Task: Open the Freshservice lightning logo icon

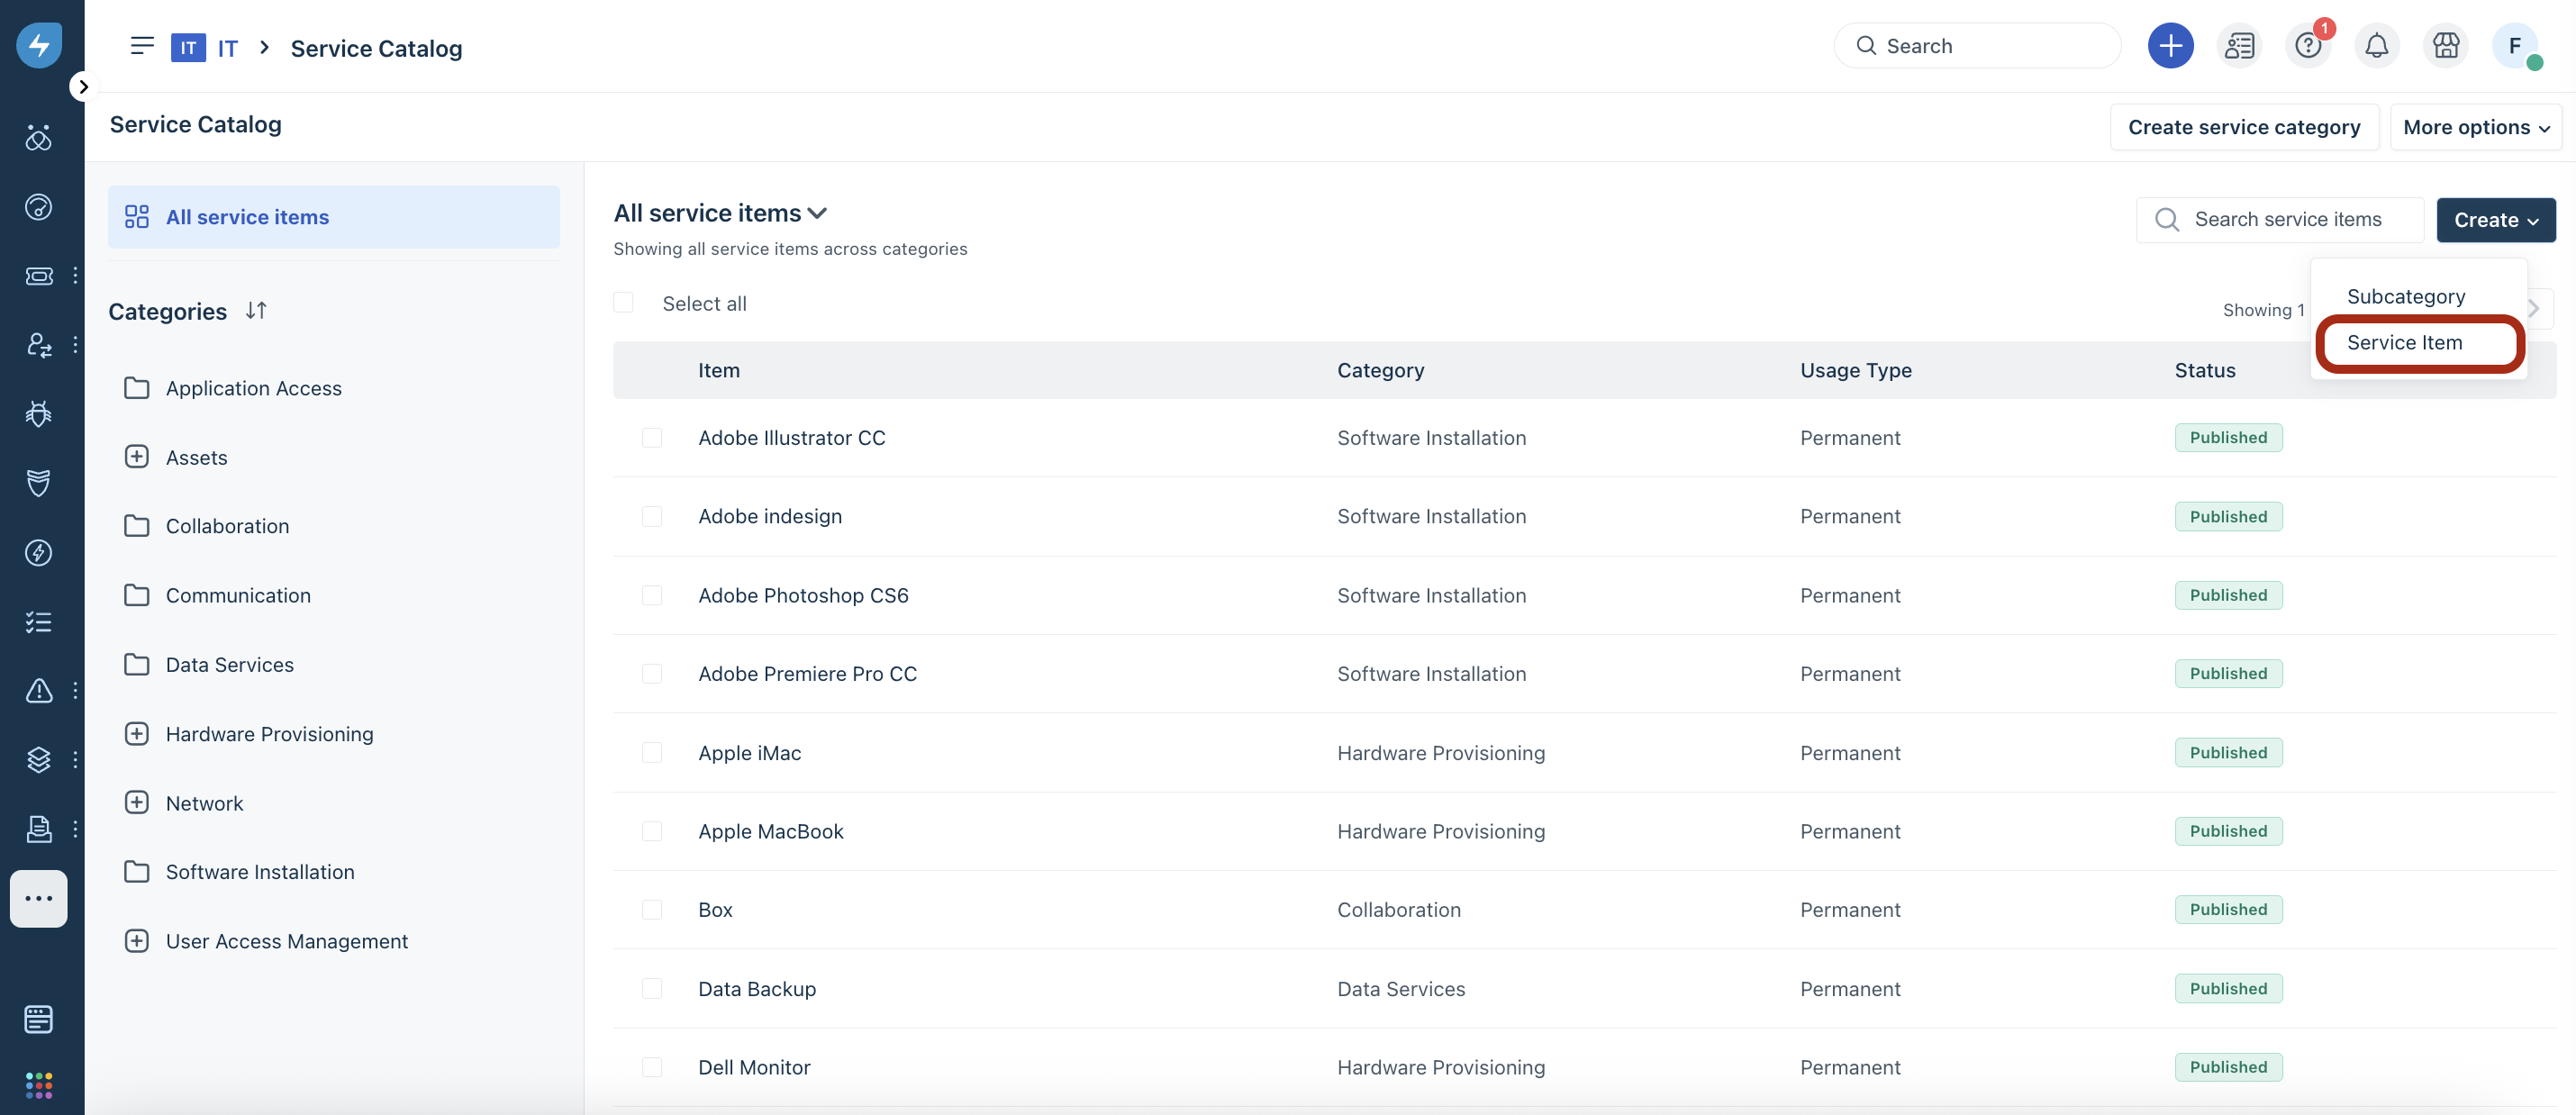Action: click(x=39, y=45)
